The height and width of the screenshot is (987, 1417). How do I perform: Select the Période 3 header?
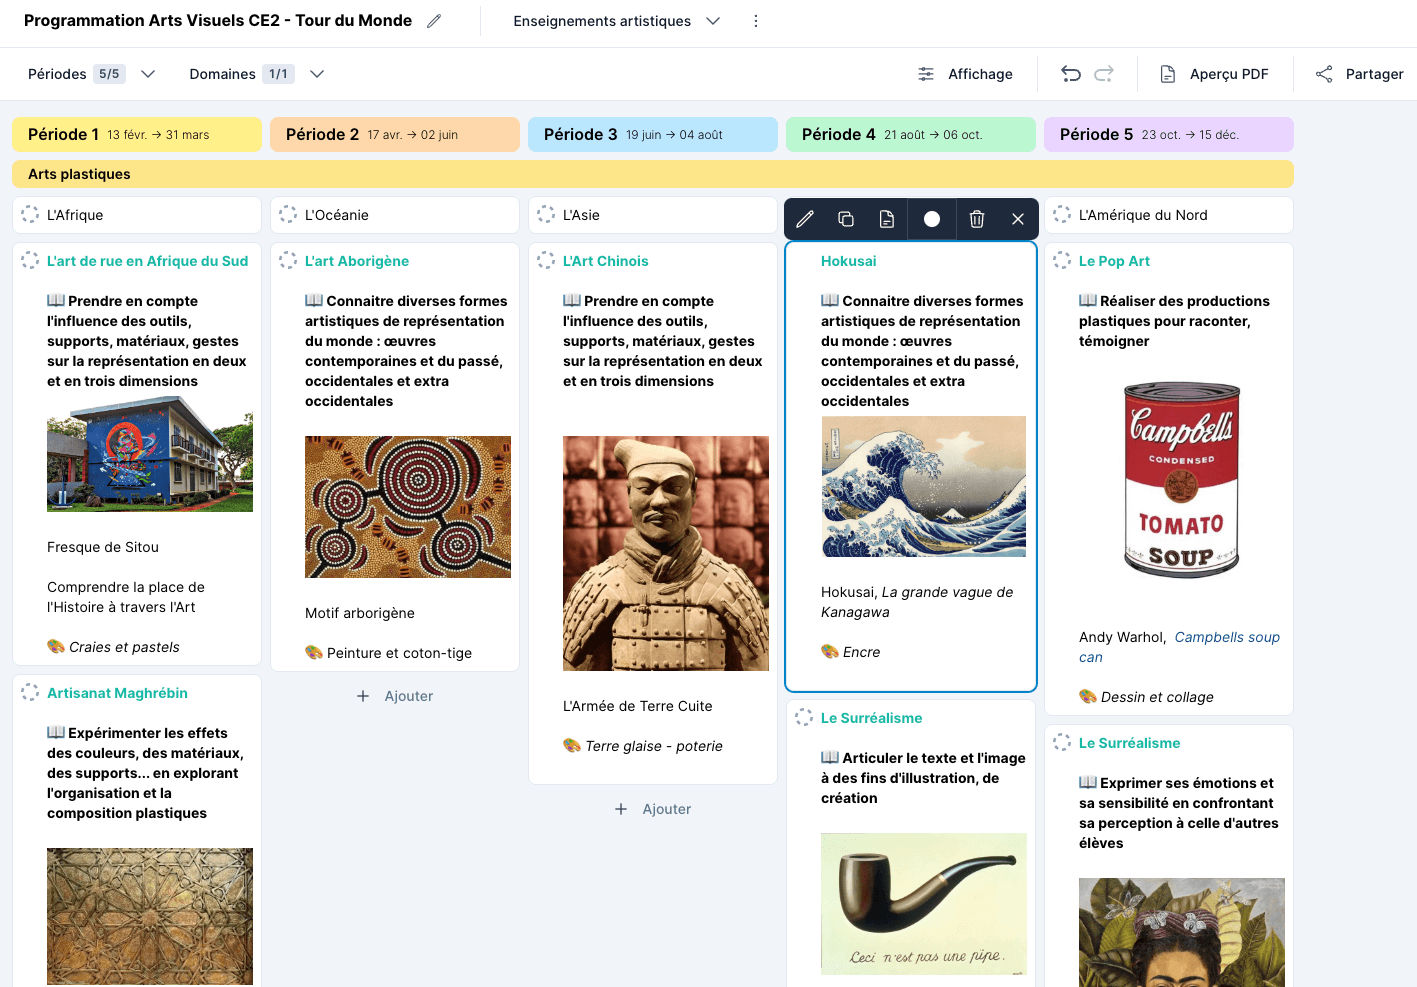click(x=653, y=135)
